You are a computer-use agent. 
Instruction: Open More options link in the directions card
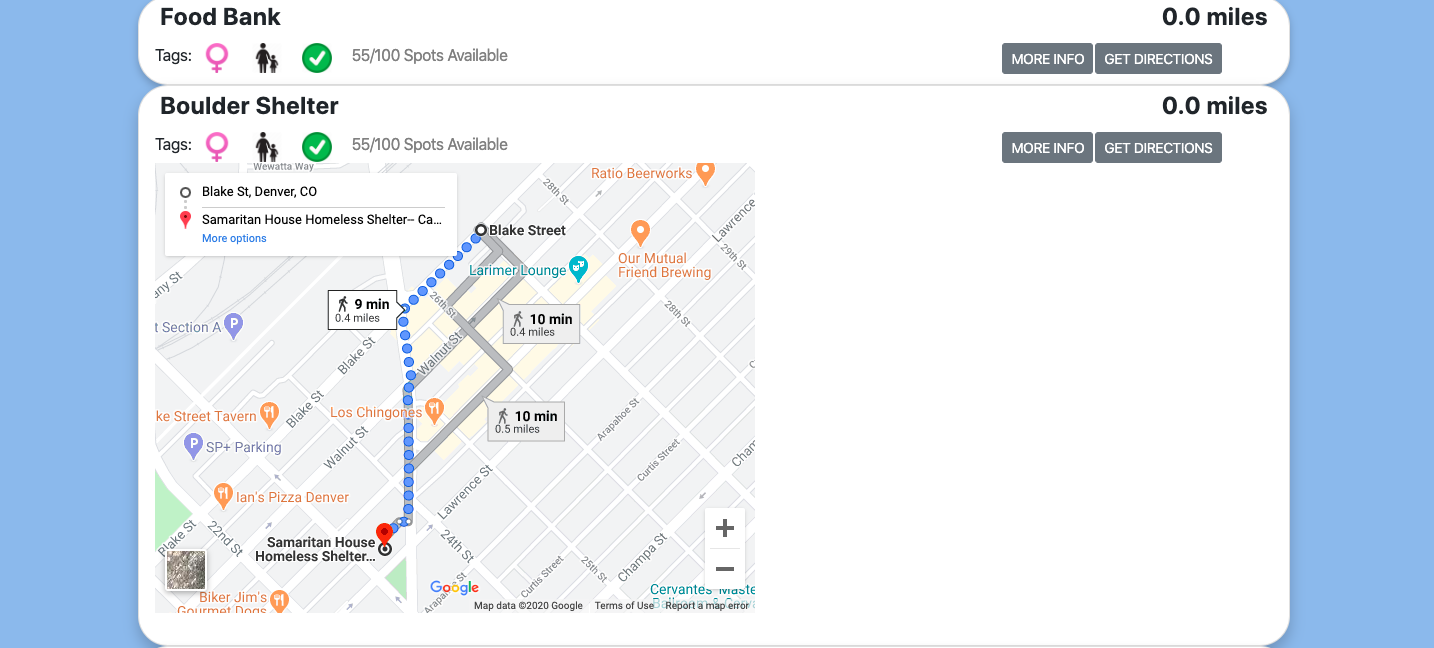coord(234,238)
